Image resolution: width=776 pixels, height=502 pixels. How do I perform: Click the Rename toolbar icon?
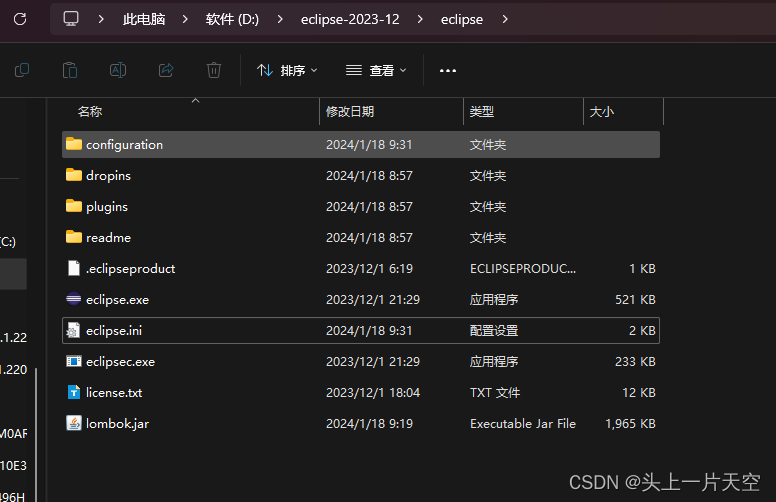tap(118, 70)
